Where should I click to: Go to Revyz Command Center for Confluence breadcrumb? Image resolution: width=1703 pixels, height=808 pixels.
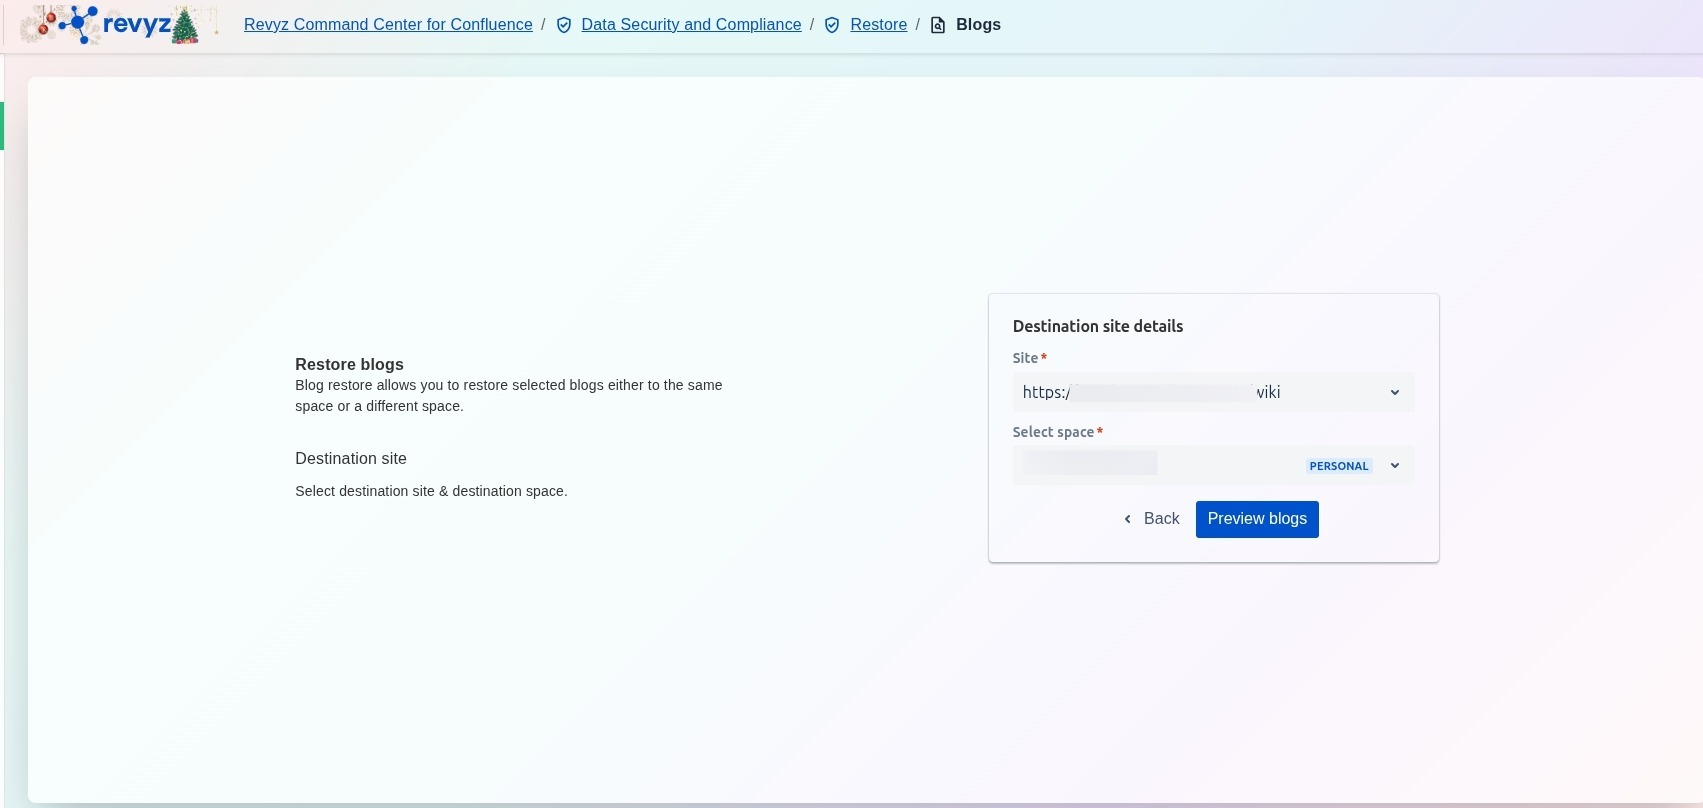388,25
